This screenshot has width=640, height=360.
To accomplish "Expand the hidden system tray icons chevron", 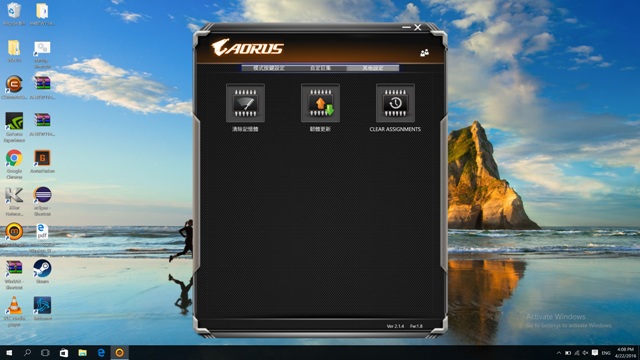I will point(559,353).
